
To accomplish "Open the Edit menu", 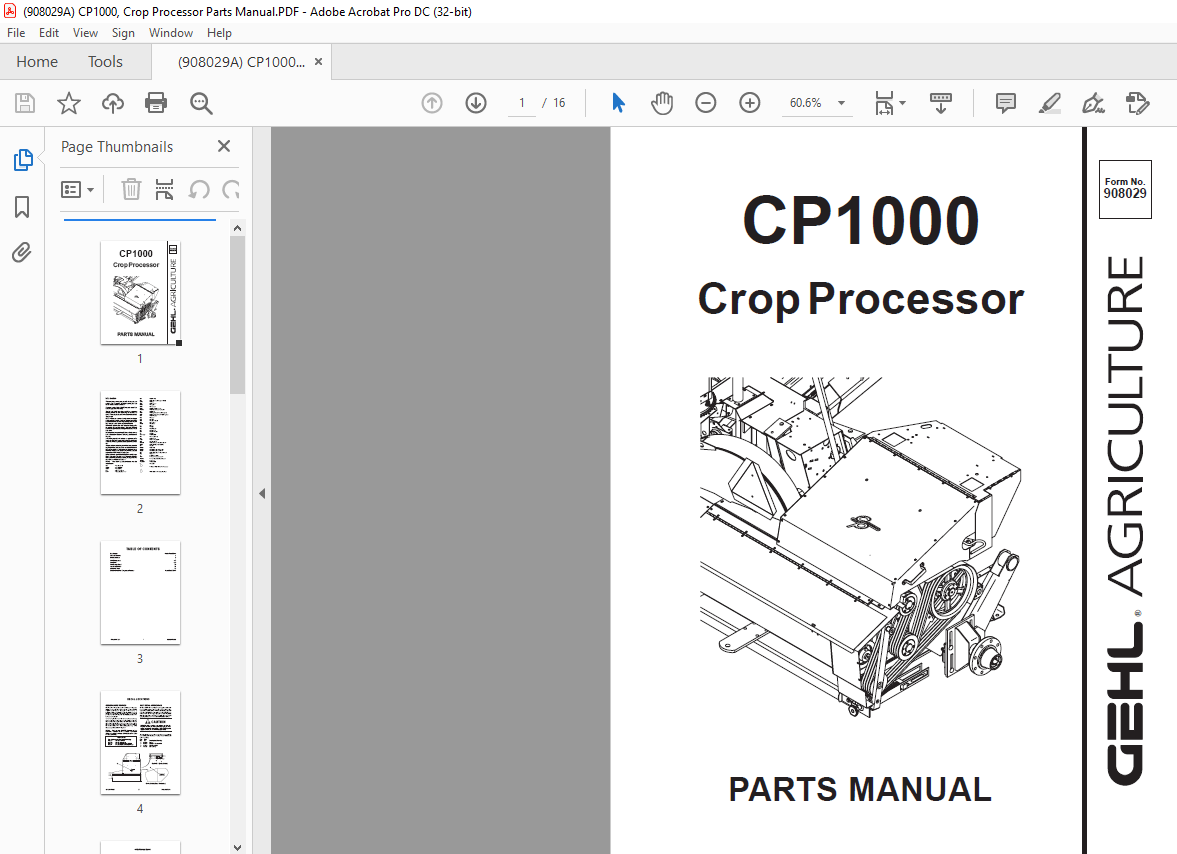I will [x=49, y=33].
